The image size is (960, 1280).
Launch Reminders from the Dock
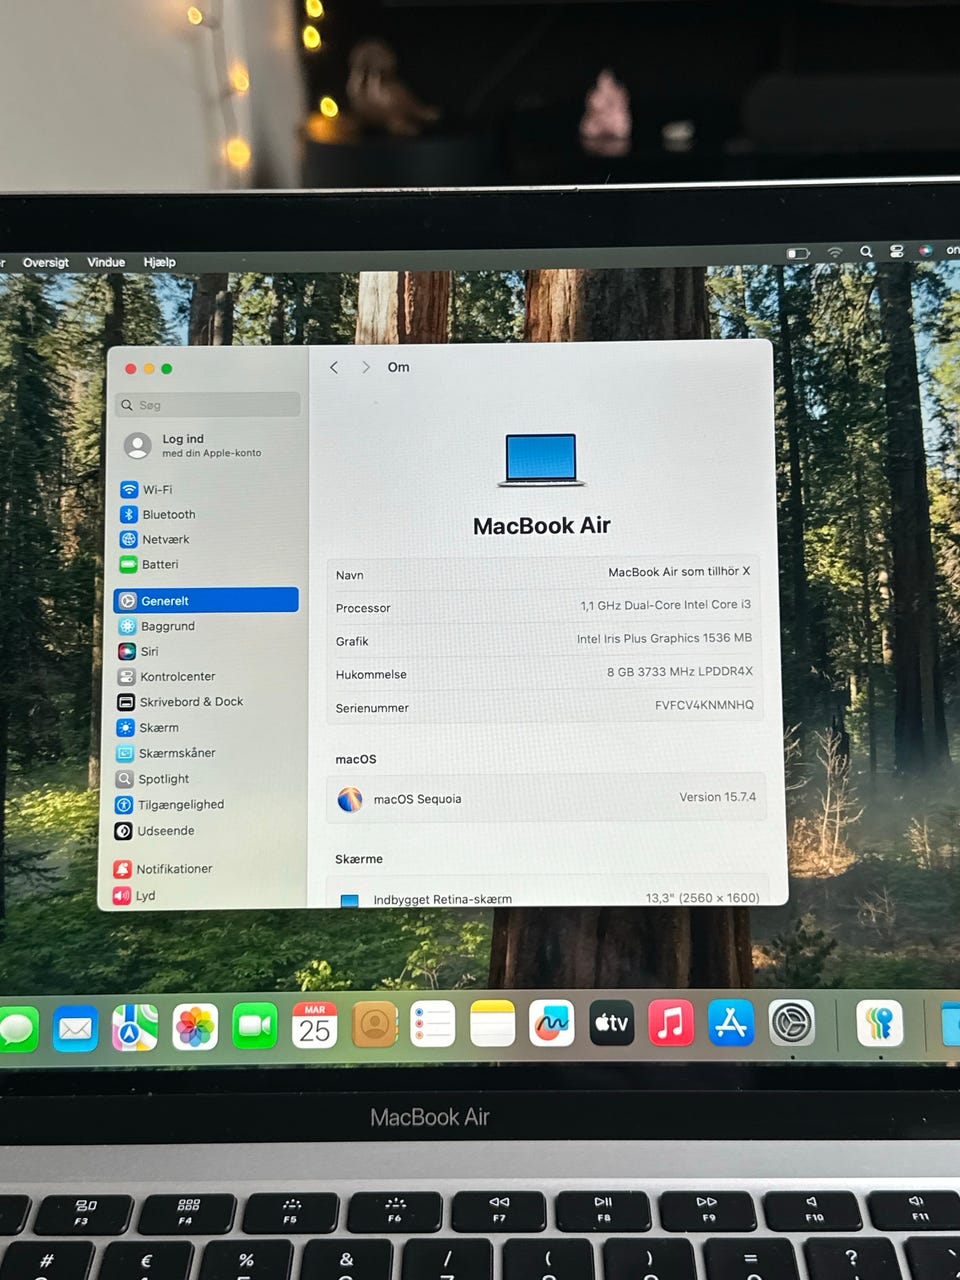(433, 1025)
